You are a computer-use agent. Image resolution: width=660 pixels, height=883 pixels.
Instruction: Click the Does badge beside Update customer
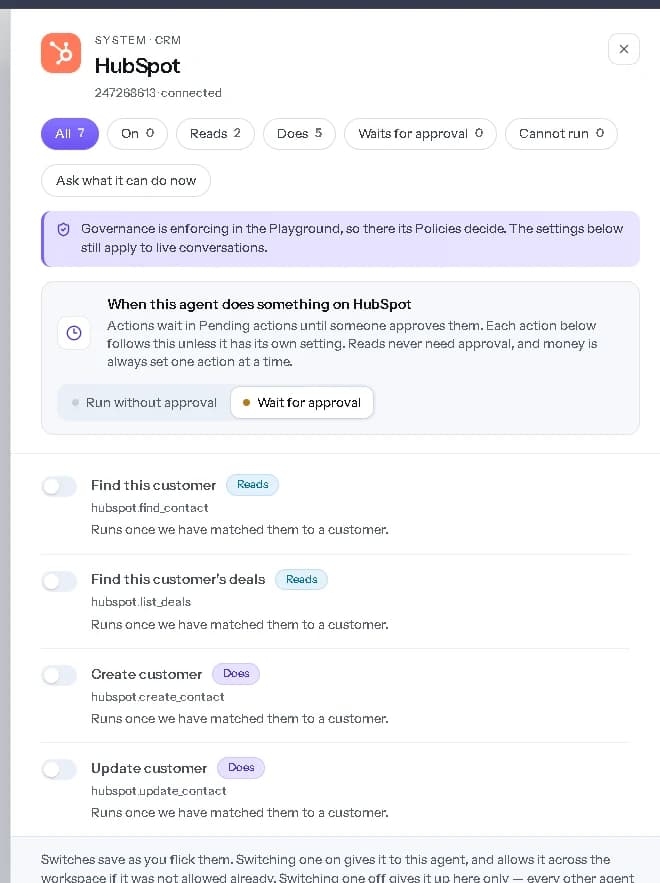[241, 768]
